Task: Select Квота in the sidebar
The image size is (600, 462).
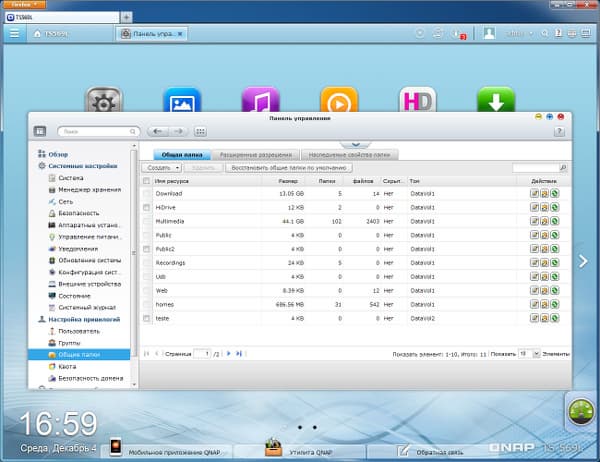Action: point(67,366)
